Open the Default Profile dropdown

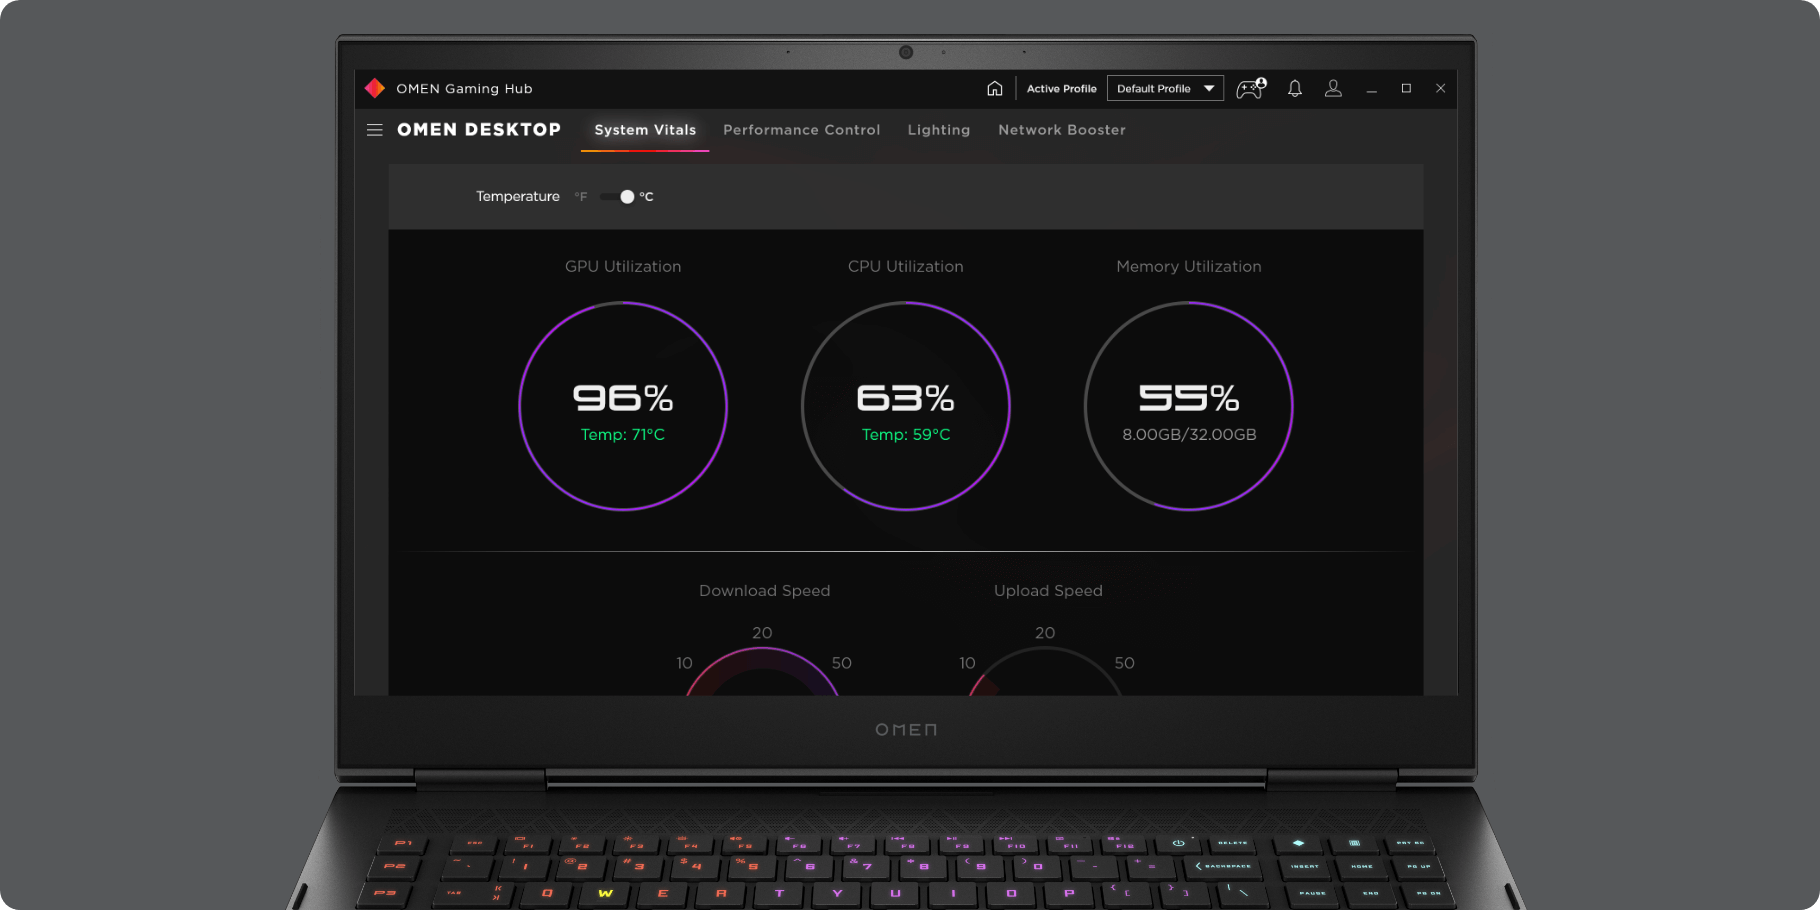[1165, 88]
